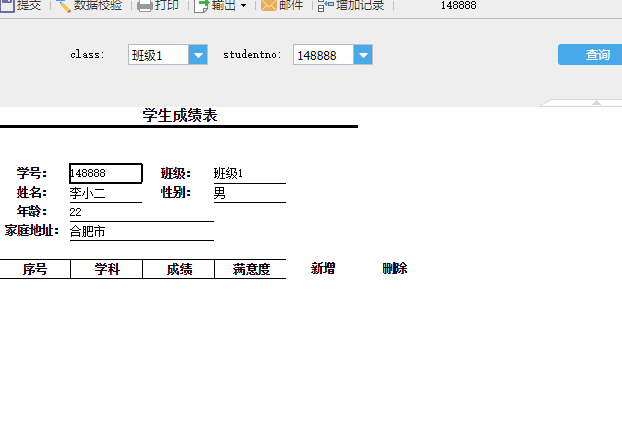
Task: Click 增加记录 add record icon
Action: pos(326,6)
